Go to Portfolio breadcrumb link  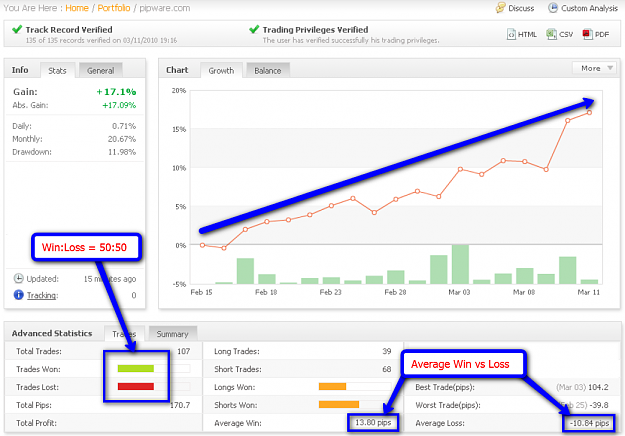click(x=114, y=8)
